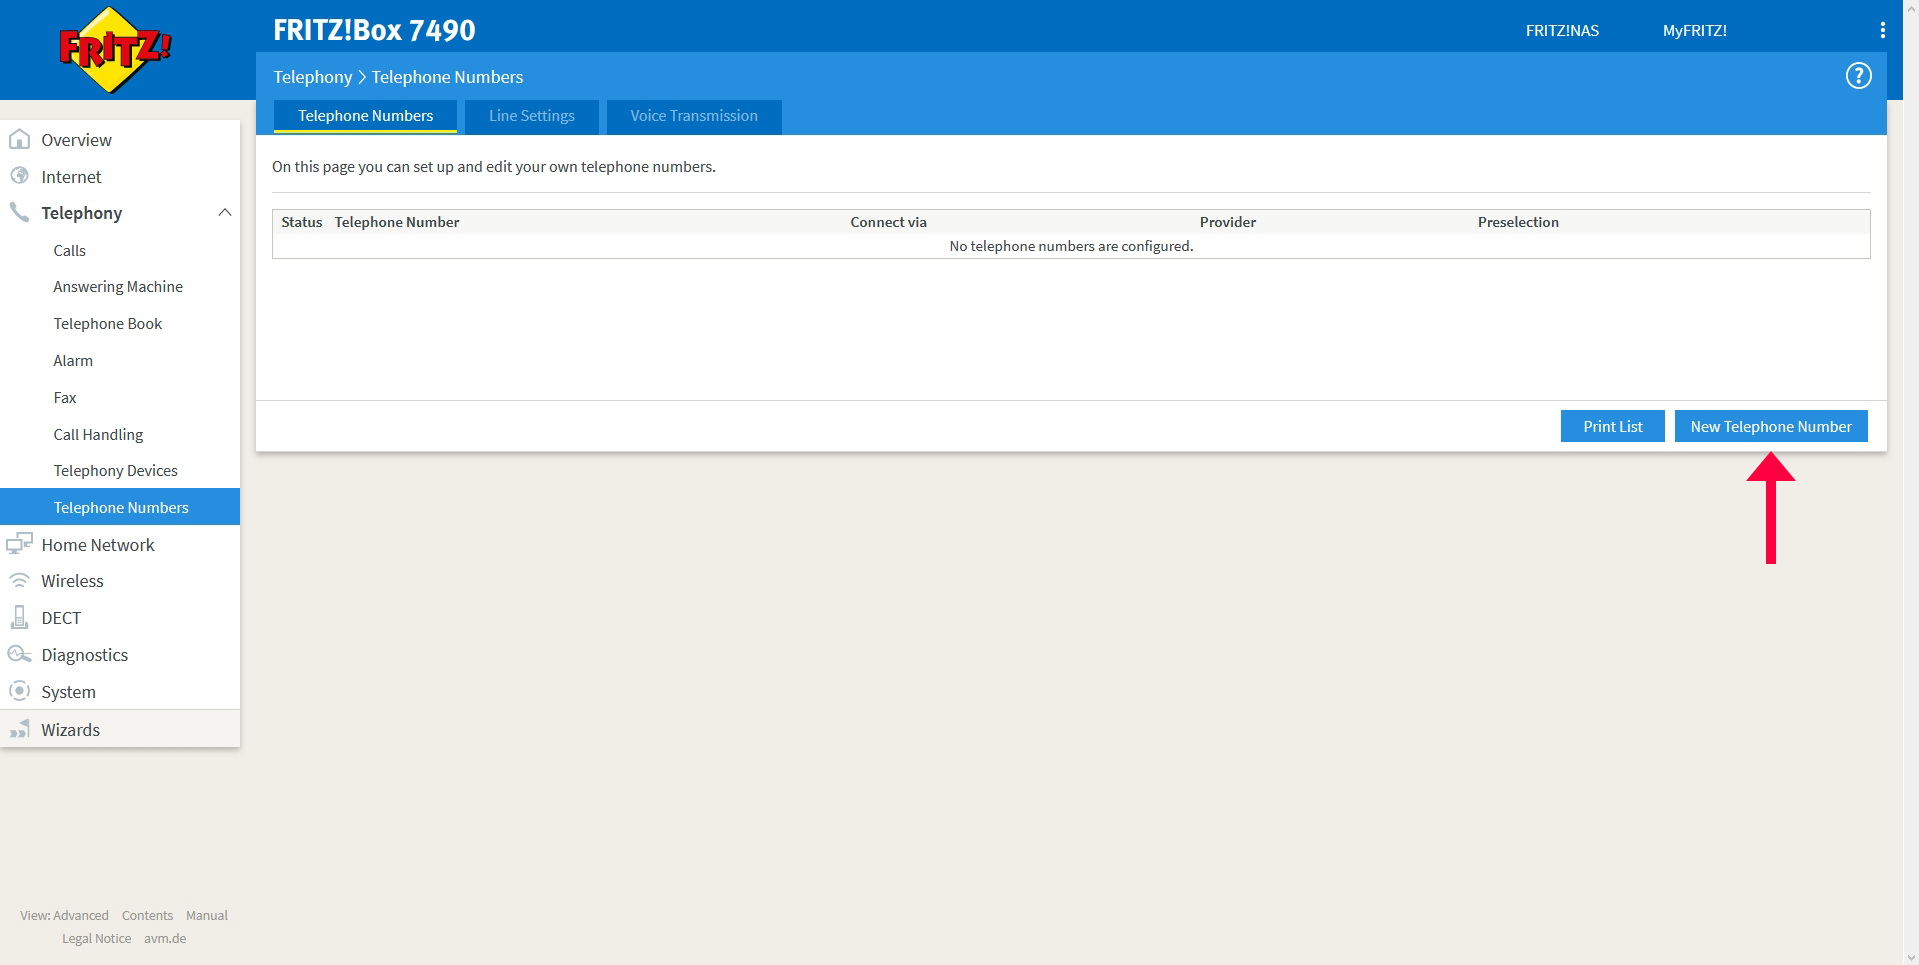Click the Connect via column header
This screenshot has width=1919, height=965.
tap(888, 222)
